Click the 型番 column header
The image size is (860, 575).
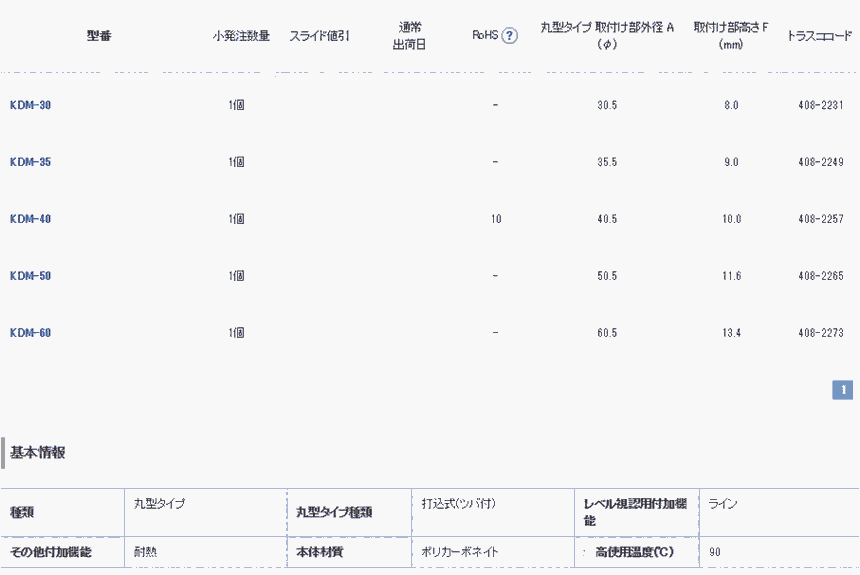(99, 36)
